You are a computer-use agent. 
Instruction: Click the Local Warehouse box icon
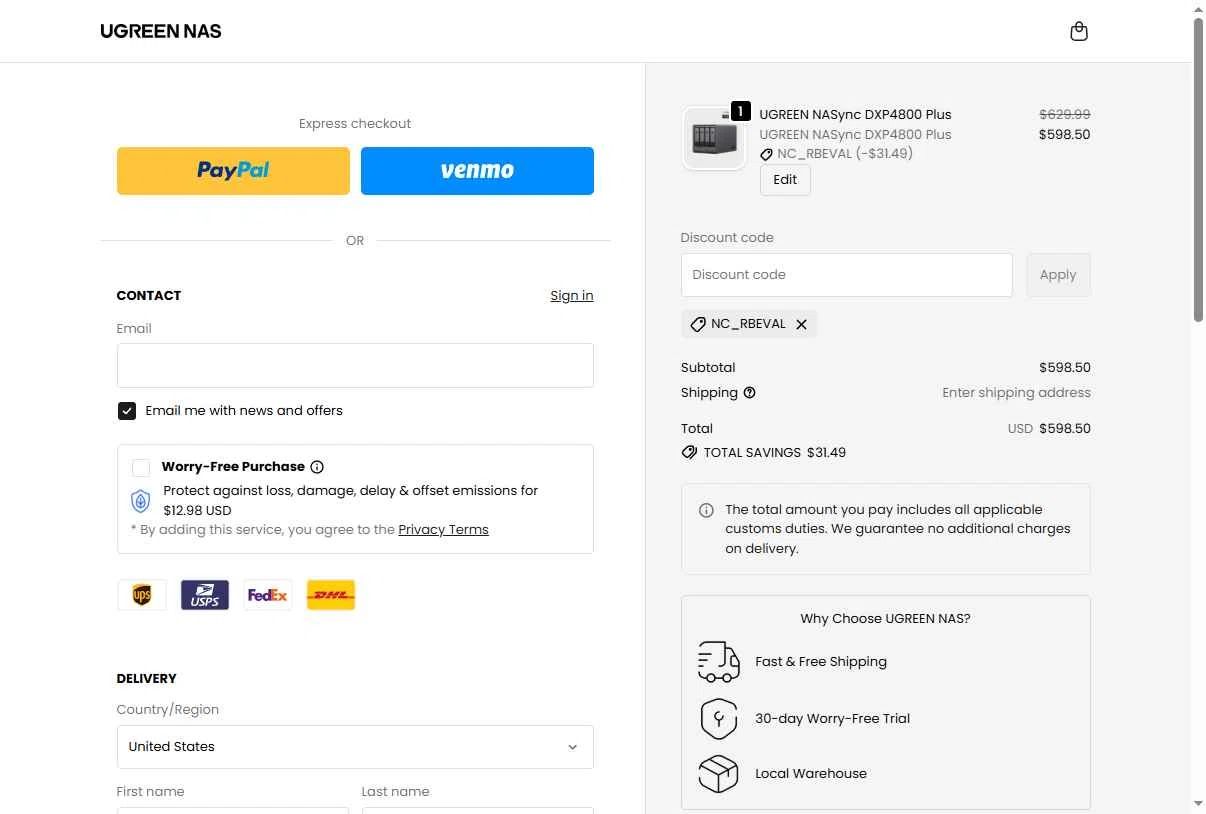718,773
